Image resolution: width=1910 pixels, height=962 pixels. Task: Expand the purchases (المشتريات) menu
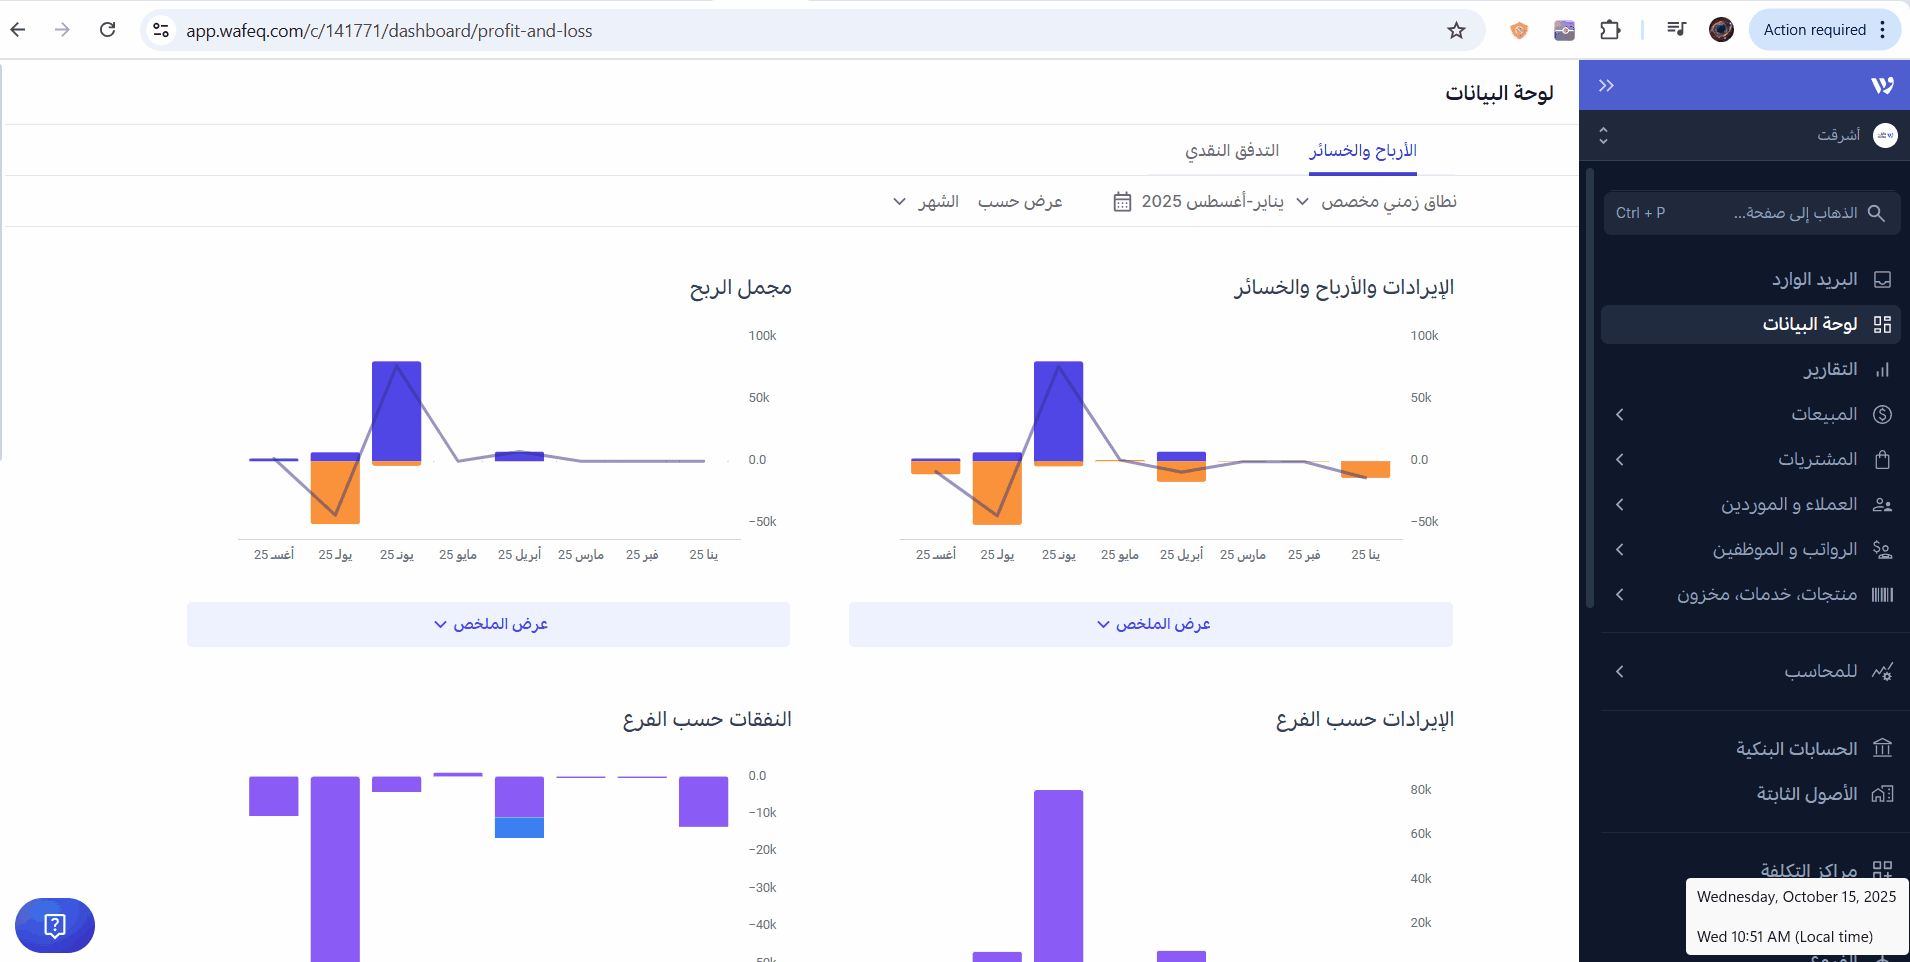pos(1619,460)
